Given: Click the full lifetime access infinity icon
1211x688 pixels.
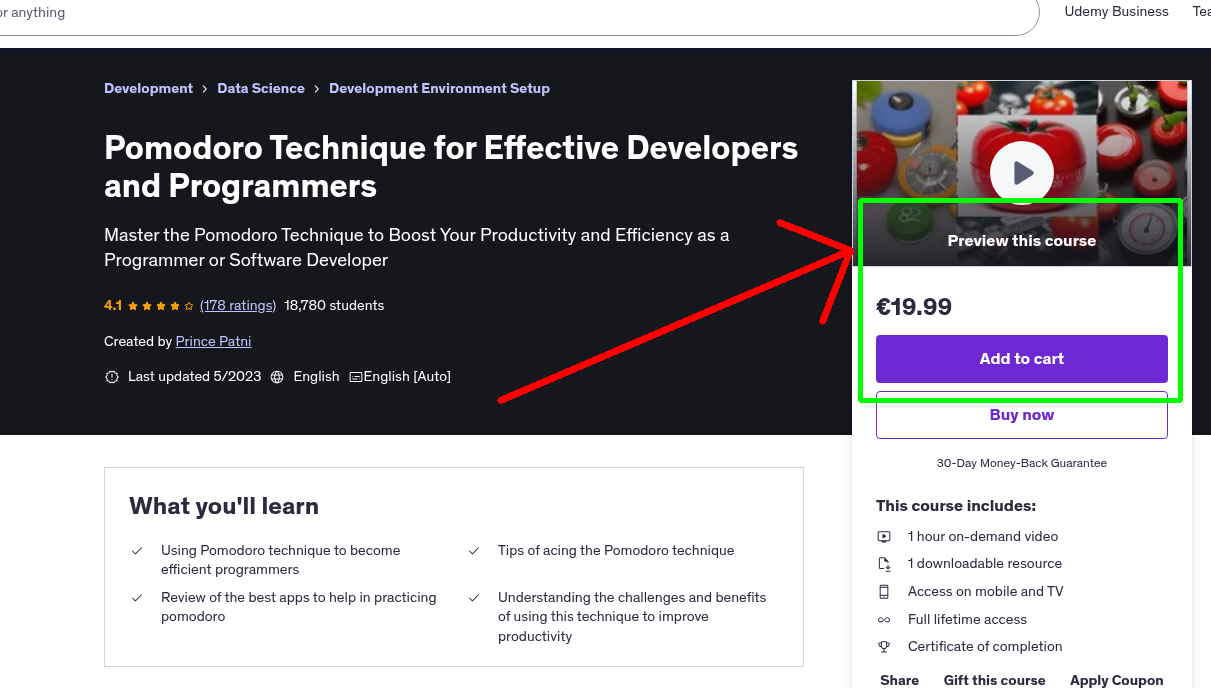Looking at the screenshot, I should click(884, 619).
